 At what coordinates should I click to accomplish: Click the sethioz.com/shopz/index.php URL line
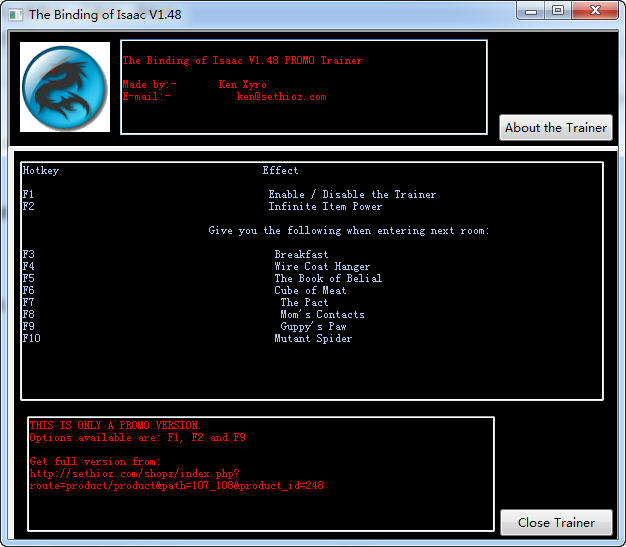point(135,474)
